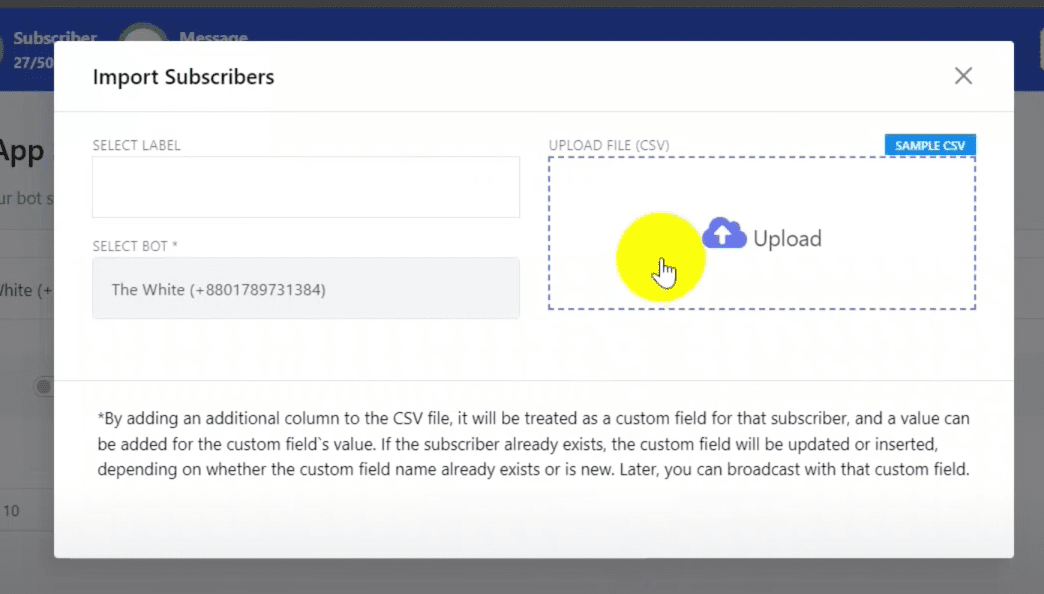Select the radio button behind the dialog
The width and height of the screenshot is (1044, 594).
coord(43,386)
